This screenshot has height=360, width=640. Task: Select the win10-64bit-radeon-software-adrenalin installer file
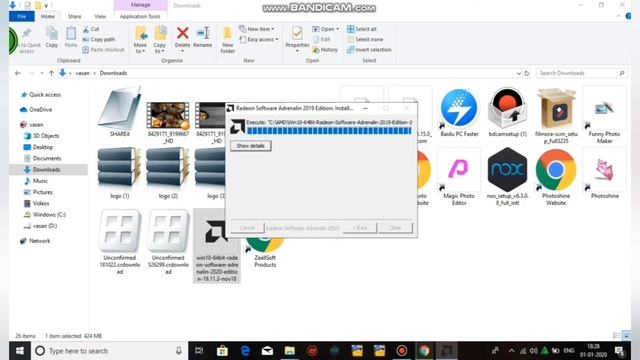tap(217, 246)
